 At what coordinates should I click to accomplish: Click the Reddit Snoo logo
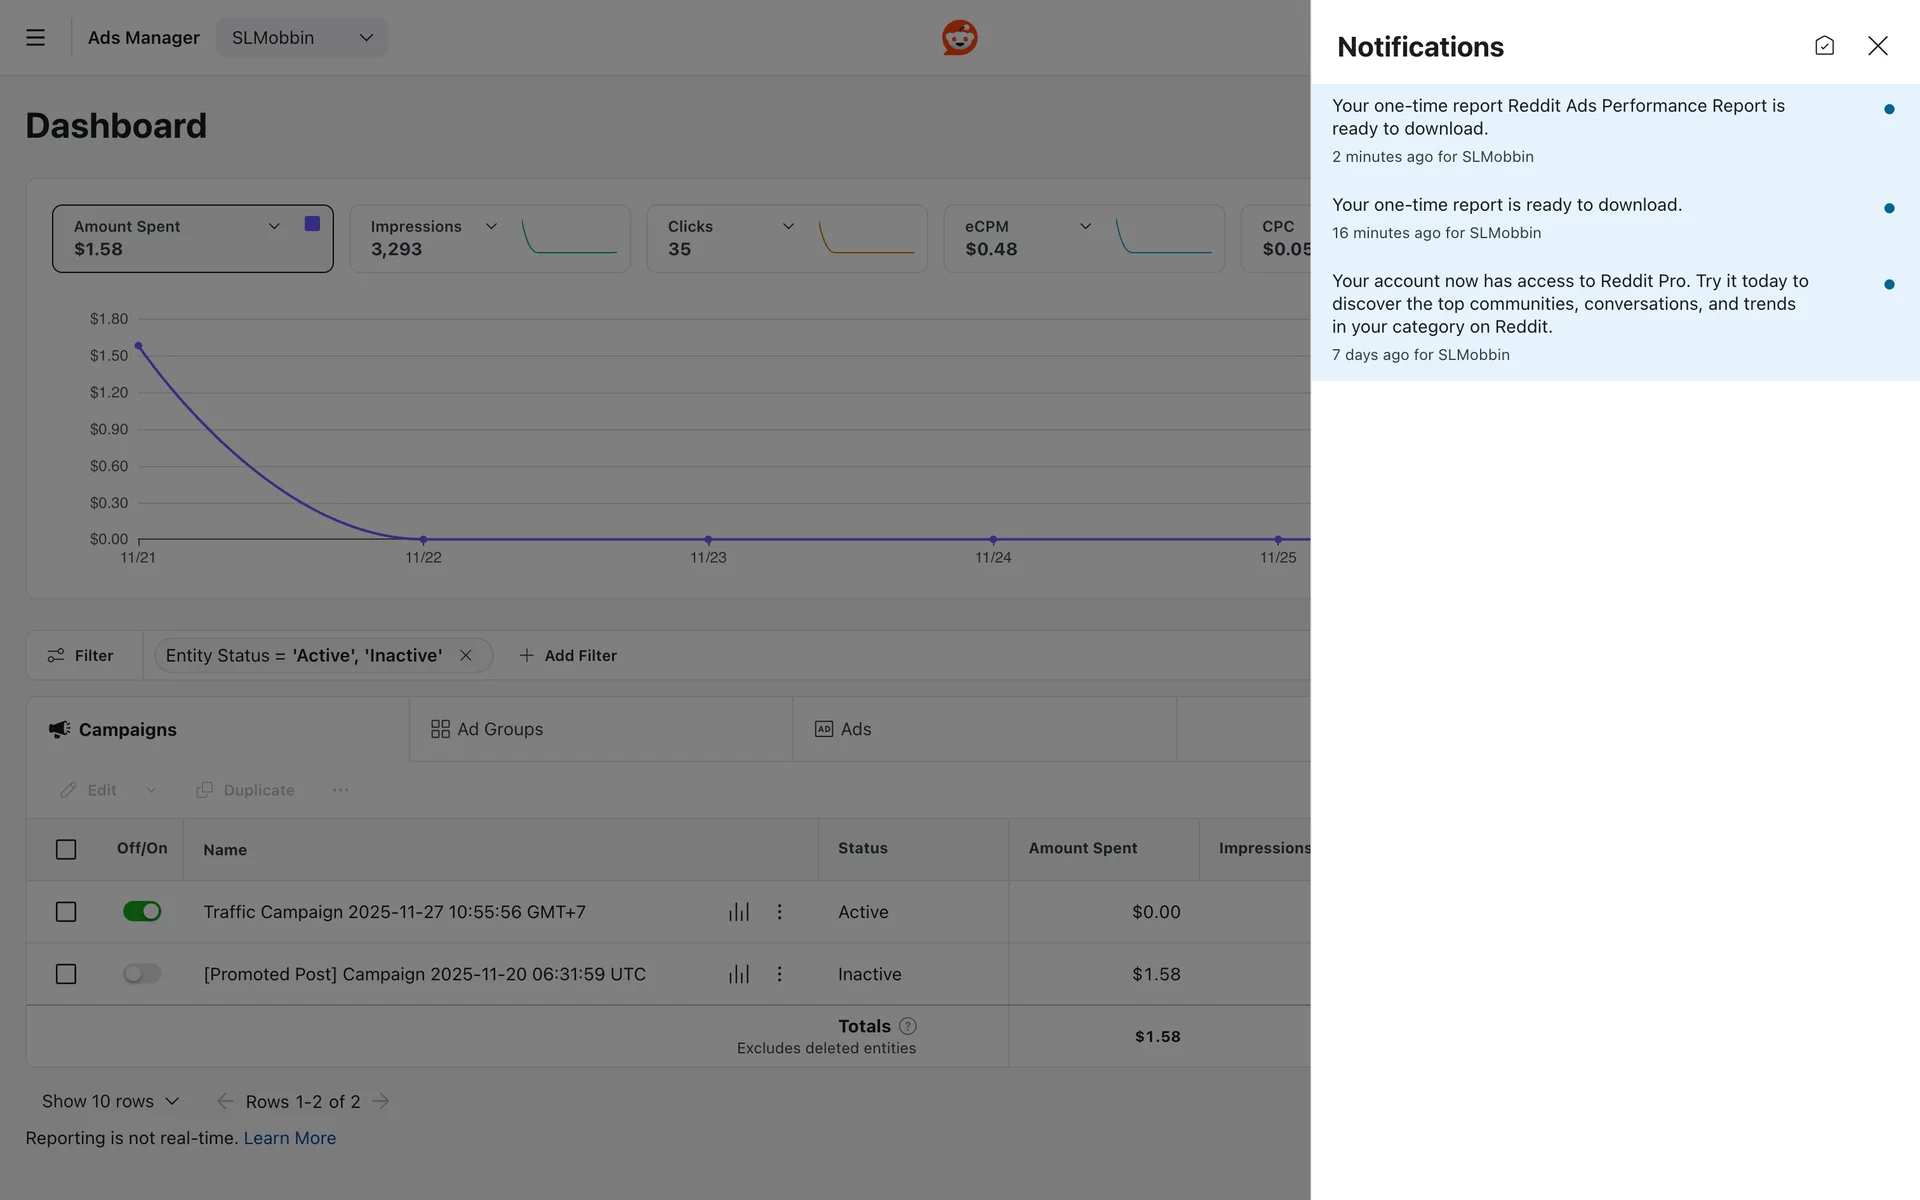click(x=959, y=38)
